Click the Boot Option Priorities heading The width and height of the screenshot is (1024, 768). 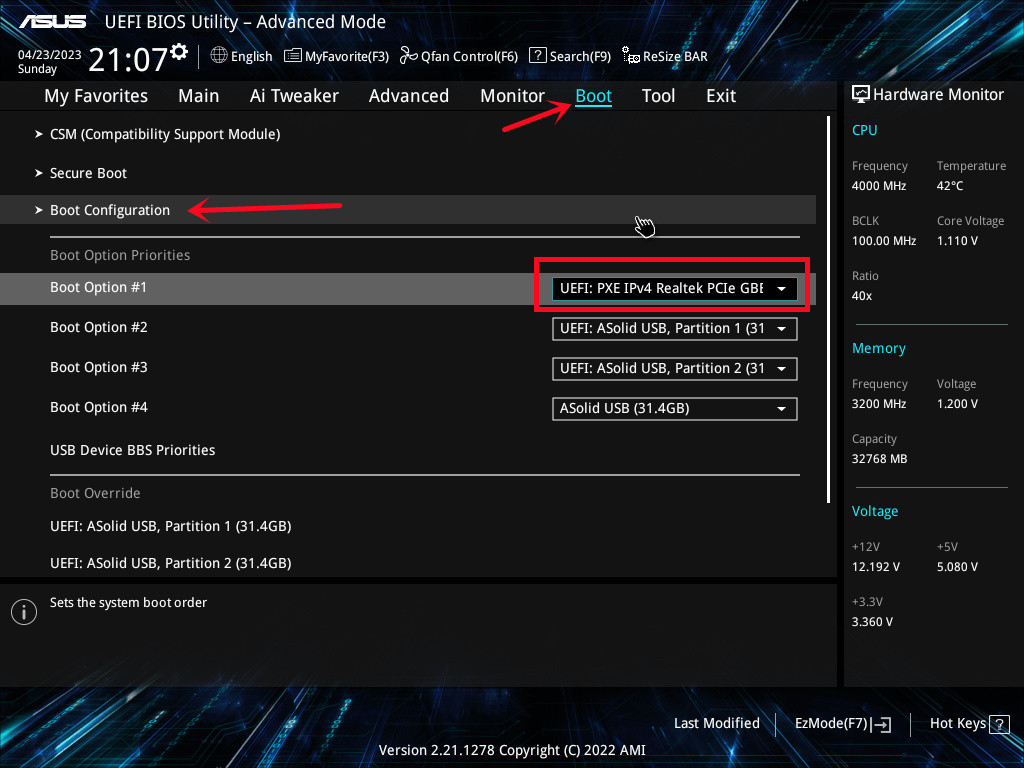tap(120, 255)
